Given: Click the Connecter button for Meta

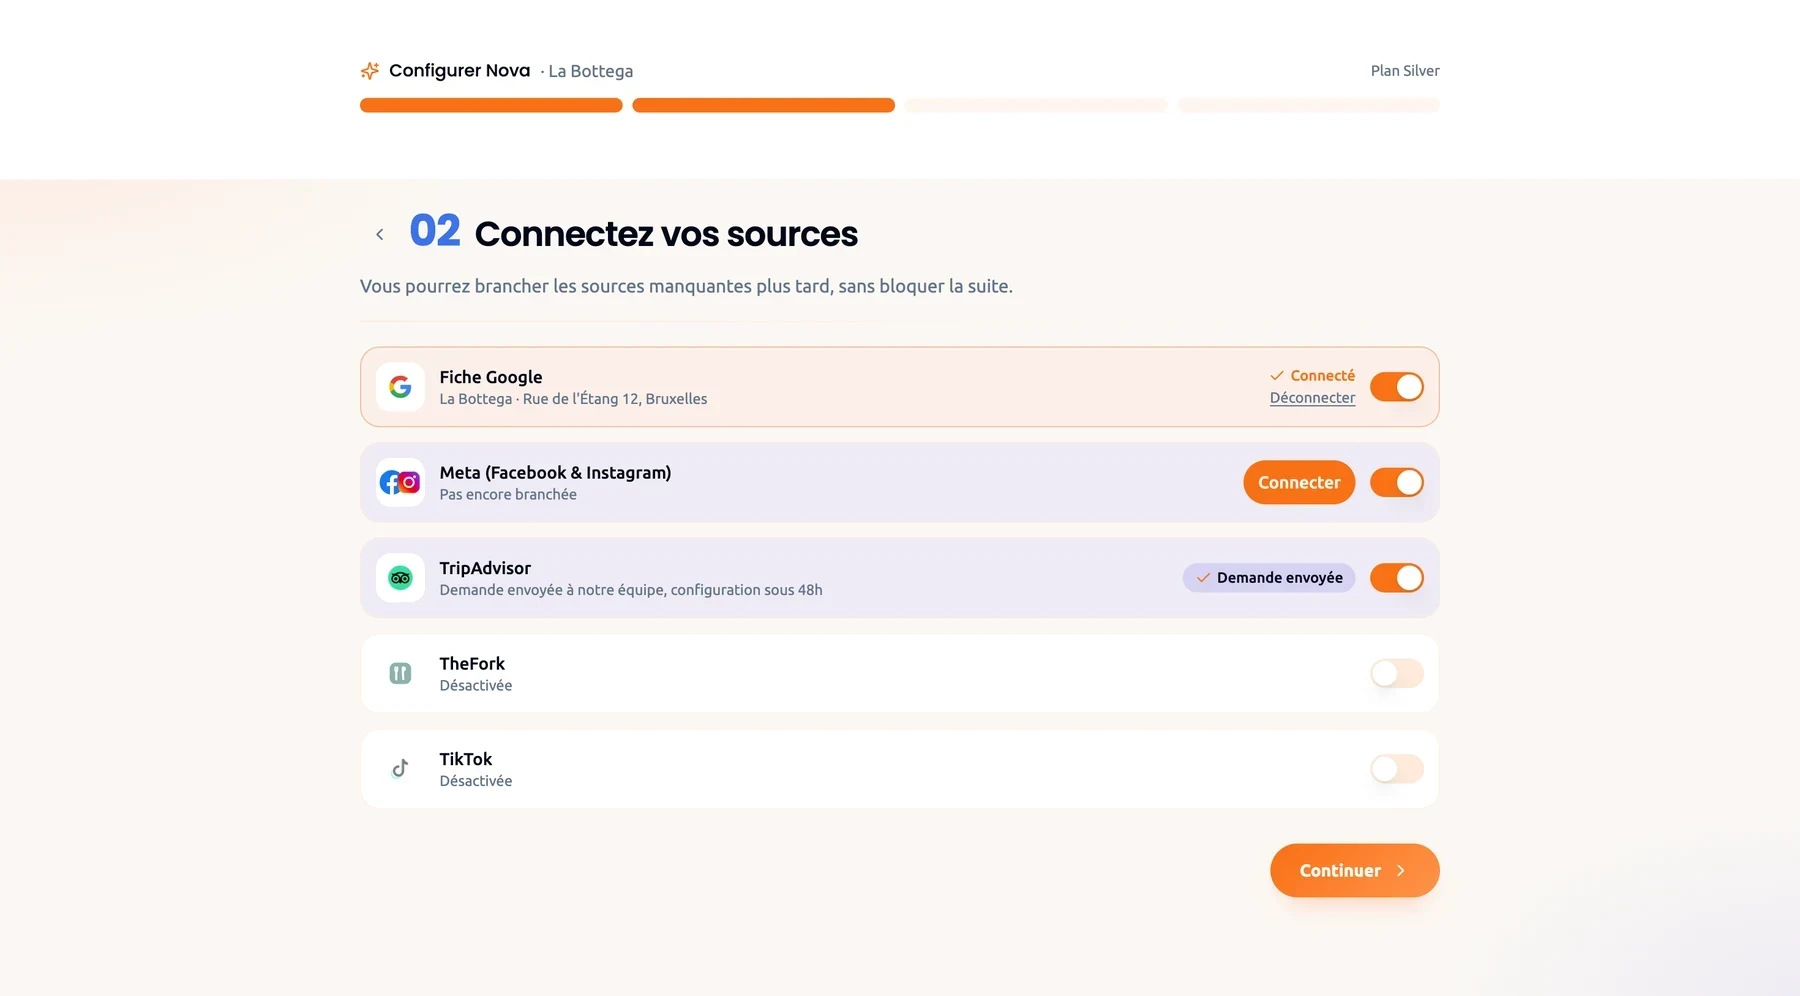Looking at the screenshot, I should click(1299, 483).
